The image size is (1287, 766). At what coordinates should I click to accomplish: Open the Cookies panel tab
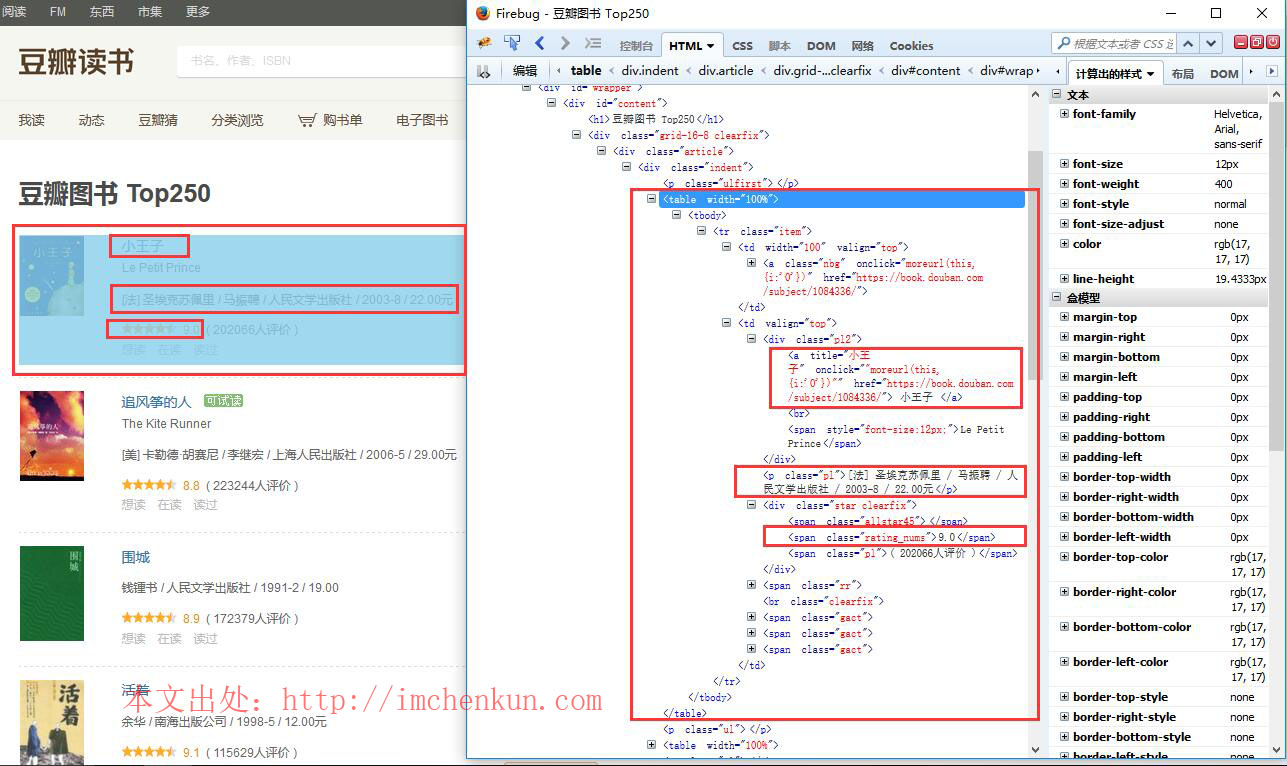(x=911, y=46)
